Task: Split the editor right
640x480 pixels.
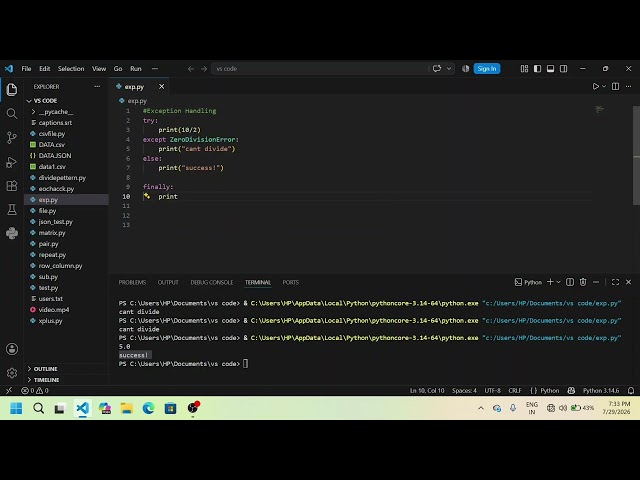Action: click(x=616, y=87)
